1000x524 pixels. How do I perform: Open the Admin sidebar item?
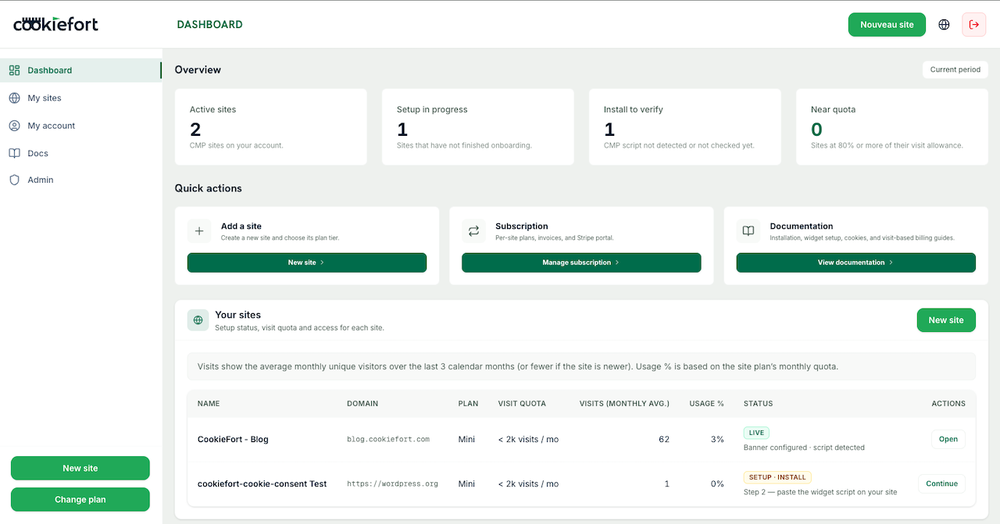coord(81,180)
